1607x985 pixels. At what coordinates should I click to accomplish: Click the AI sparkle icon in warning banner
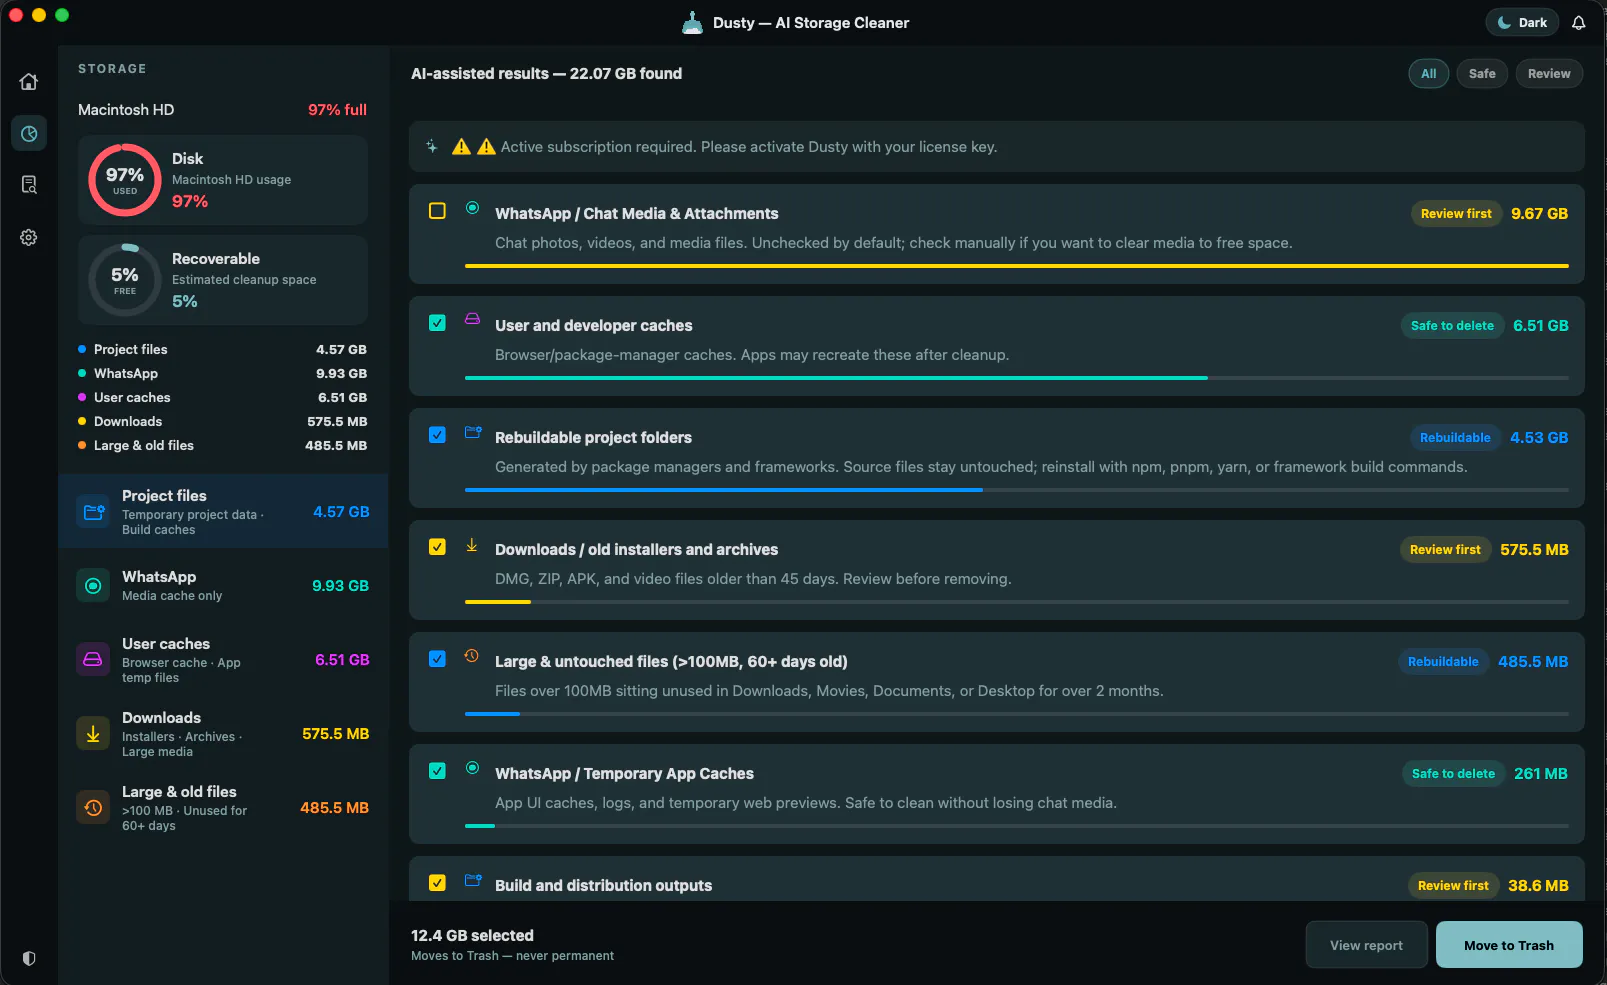432,146
